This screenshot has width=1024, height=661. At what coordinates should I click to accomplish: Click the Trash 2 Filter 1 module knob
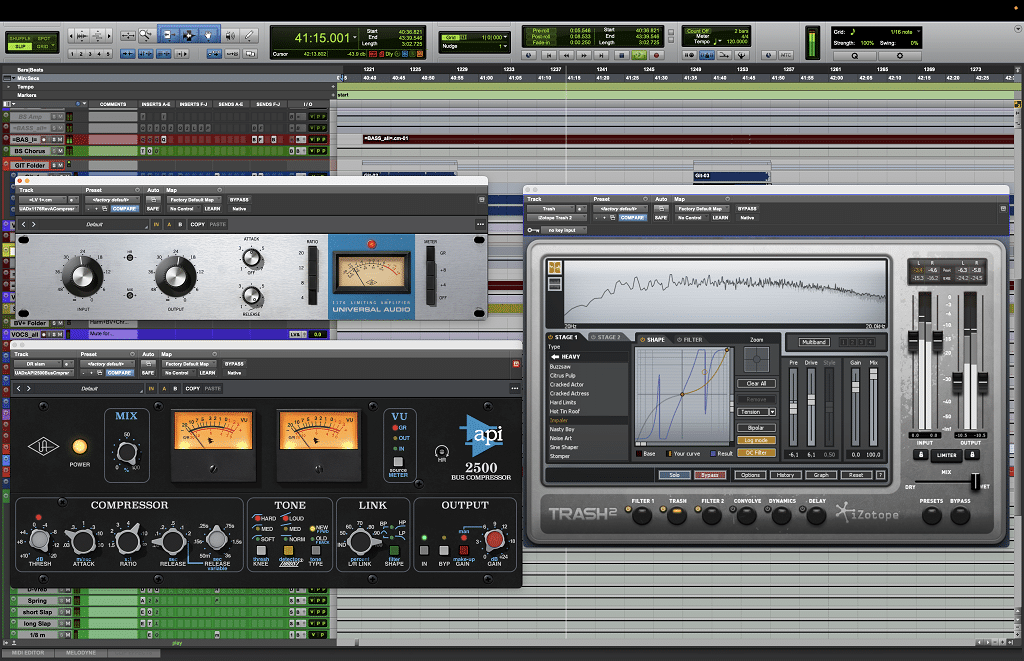point(643,516)
